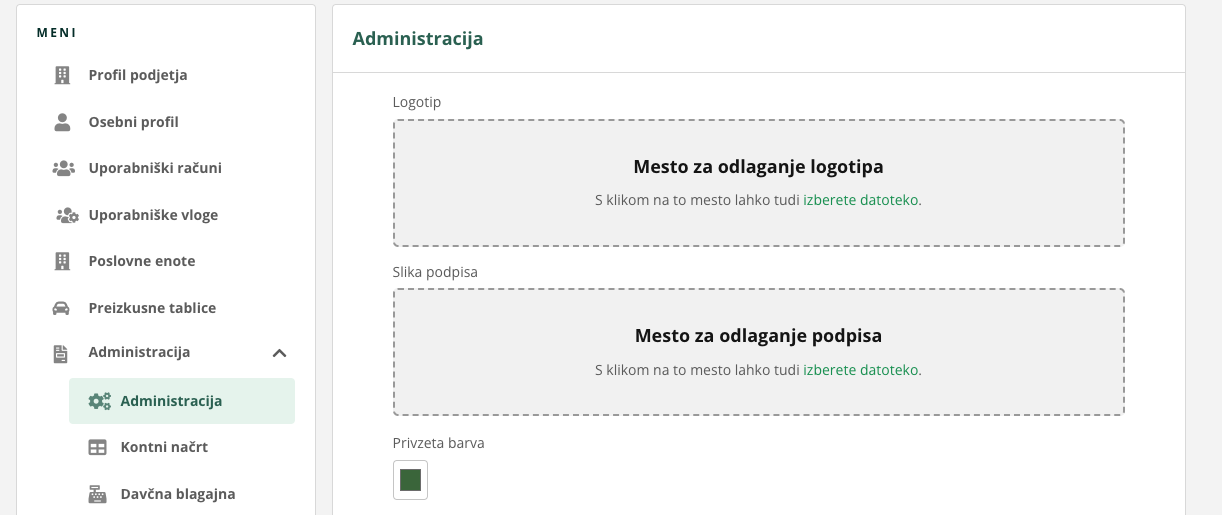Click the building icon beside Poslovne enote
The width and height of the screenshot is (1222, 515).
pos(62,261)
